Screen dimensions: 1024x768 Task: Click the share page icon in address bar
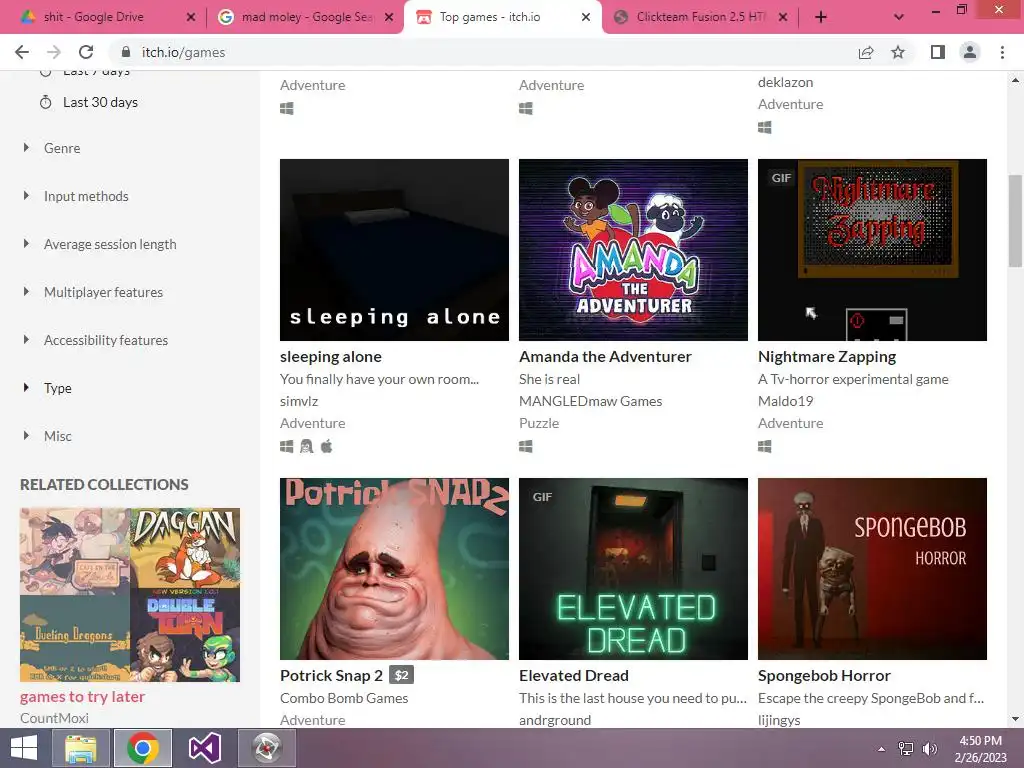[x=866, y=52]
